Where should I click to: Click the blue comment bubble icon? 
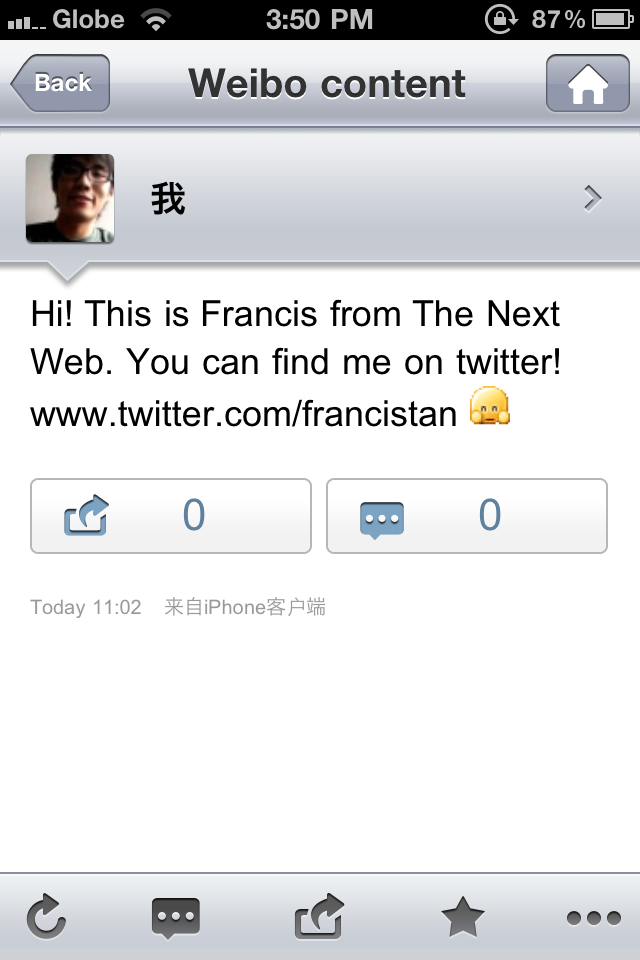pyautogui.click(x=382, y=519)
